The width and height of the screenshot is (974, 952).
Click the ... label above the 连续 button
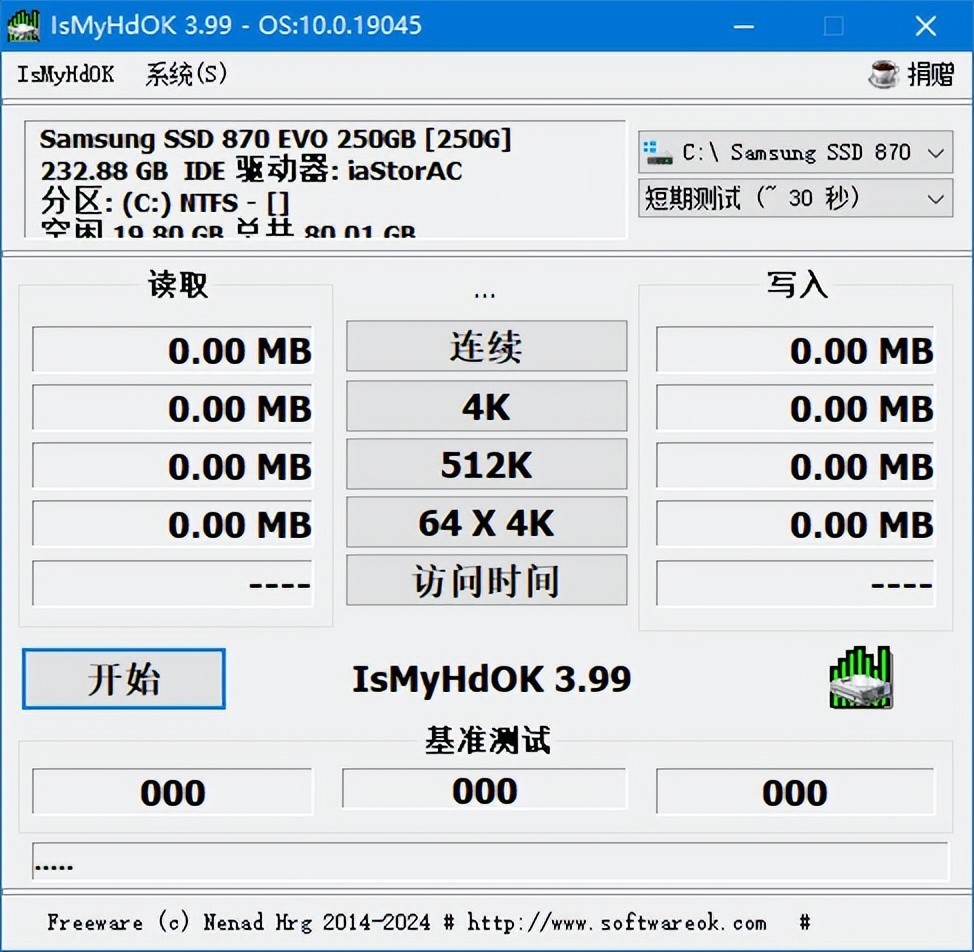coord(485,295)
